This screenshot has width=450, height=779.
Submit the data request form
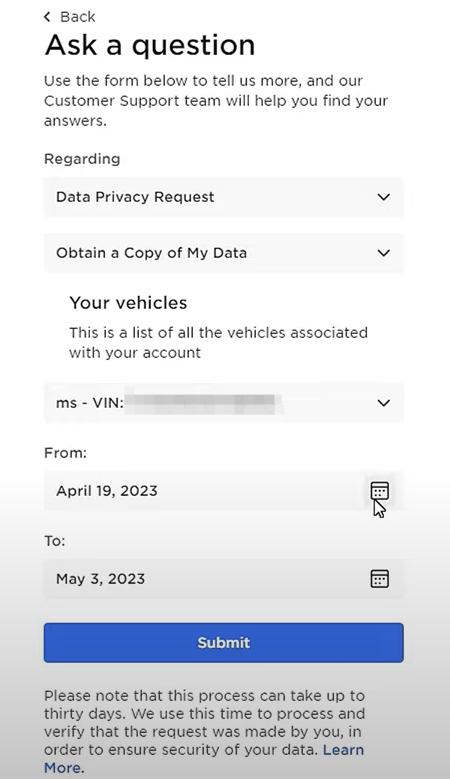pyautogui.click(x=224, y=643)
